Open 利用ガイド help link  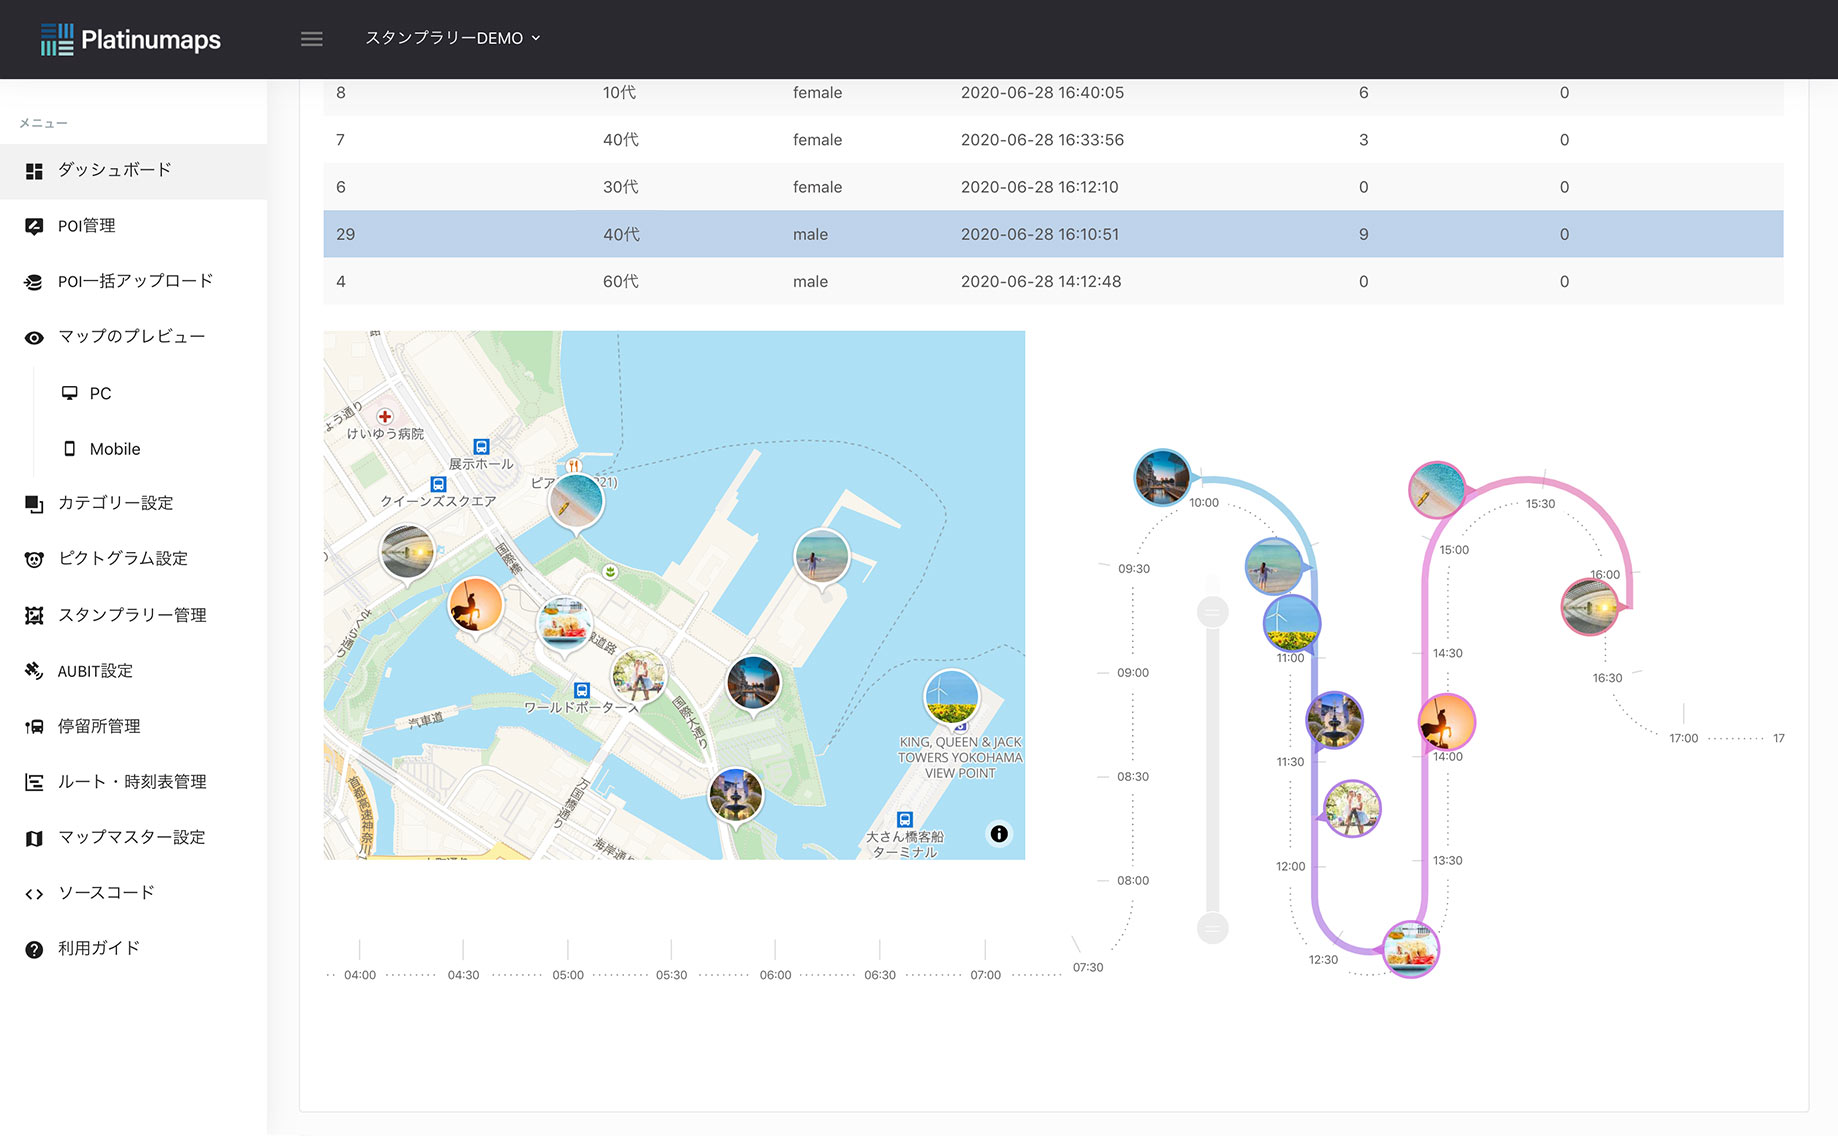tap(98, 948)
